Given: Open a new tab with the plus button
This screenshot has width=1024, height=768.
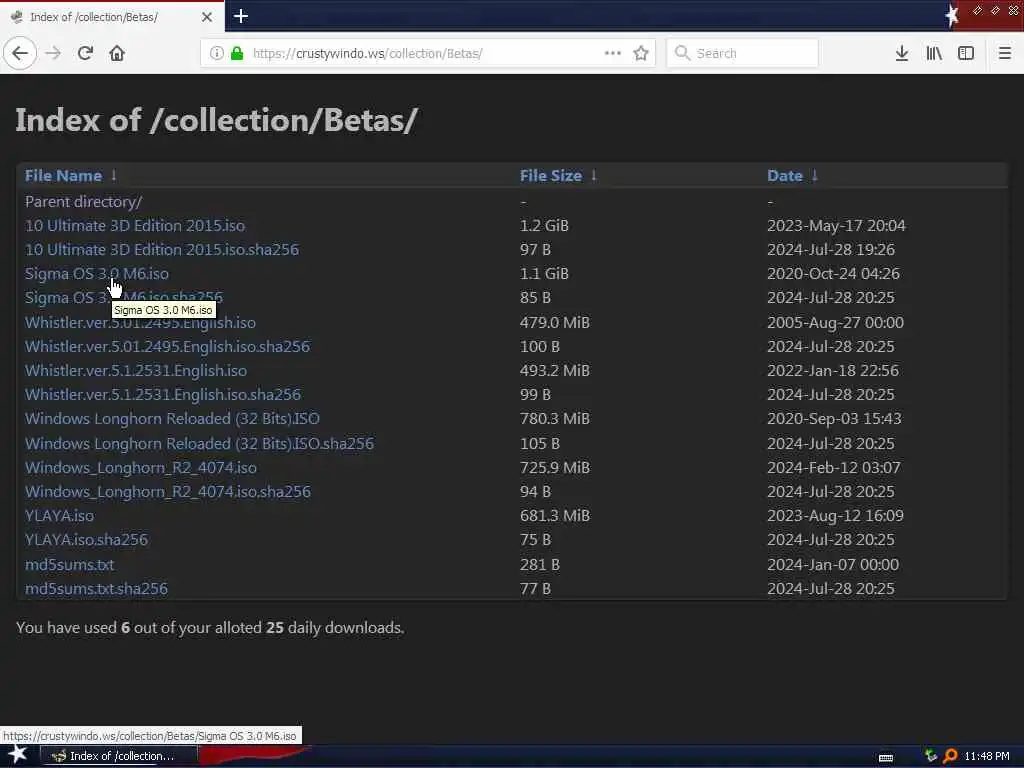Looking at the screenshot, I should point(240,16).
